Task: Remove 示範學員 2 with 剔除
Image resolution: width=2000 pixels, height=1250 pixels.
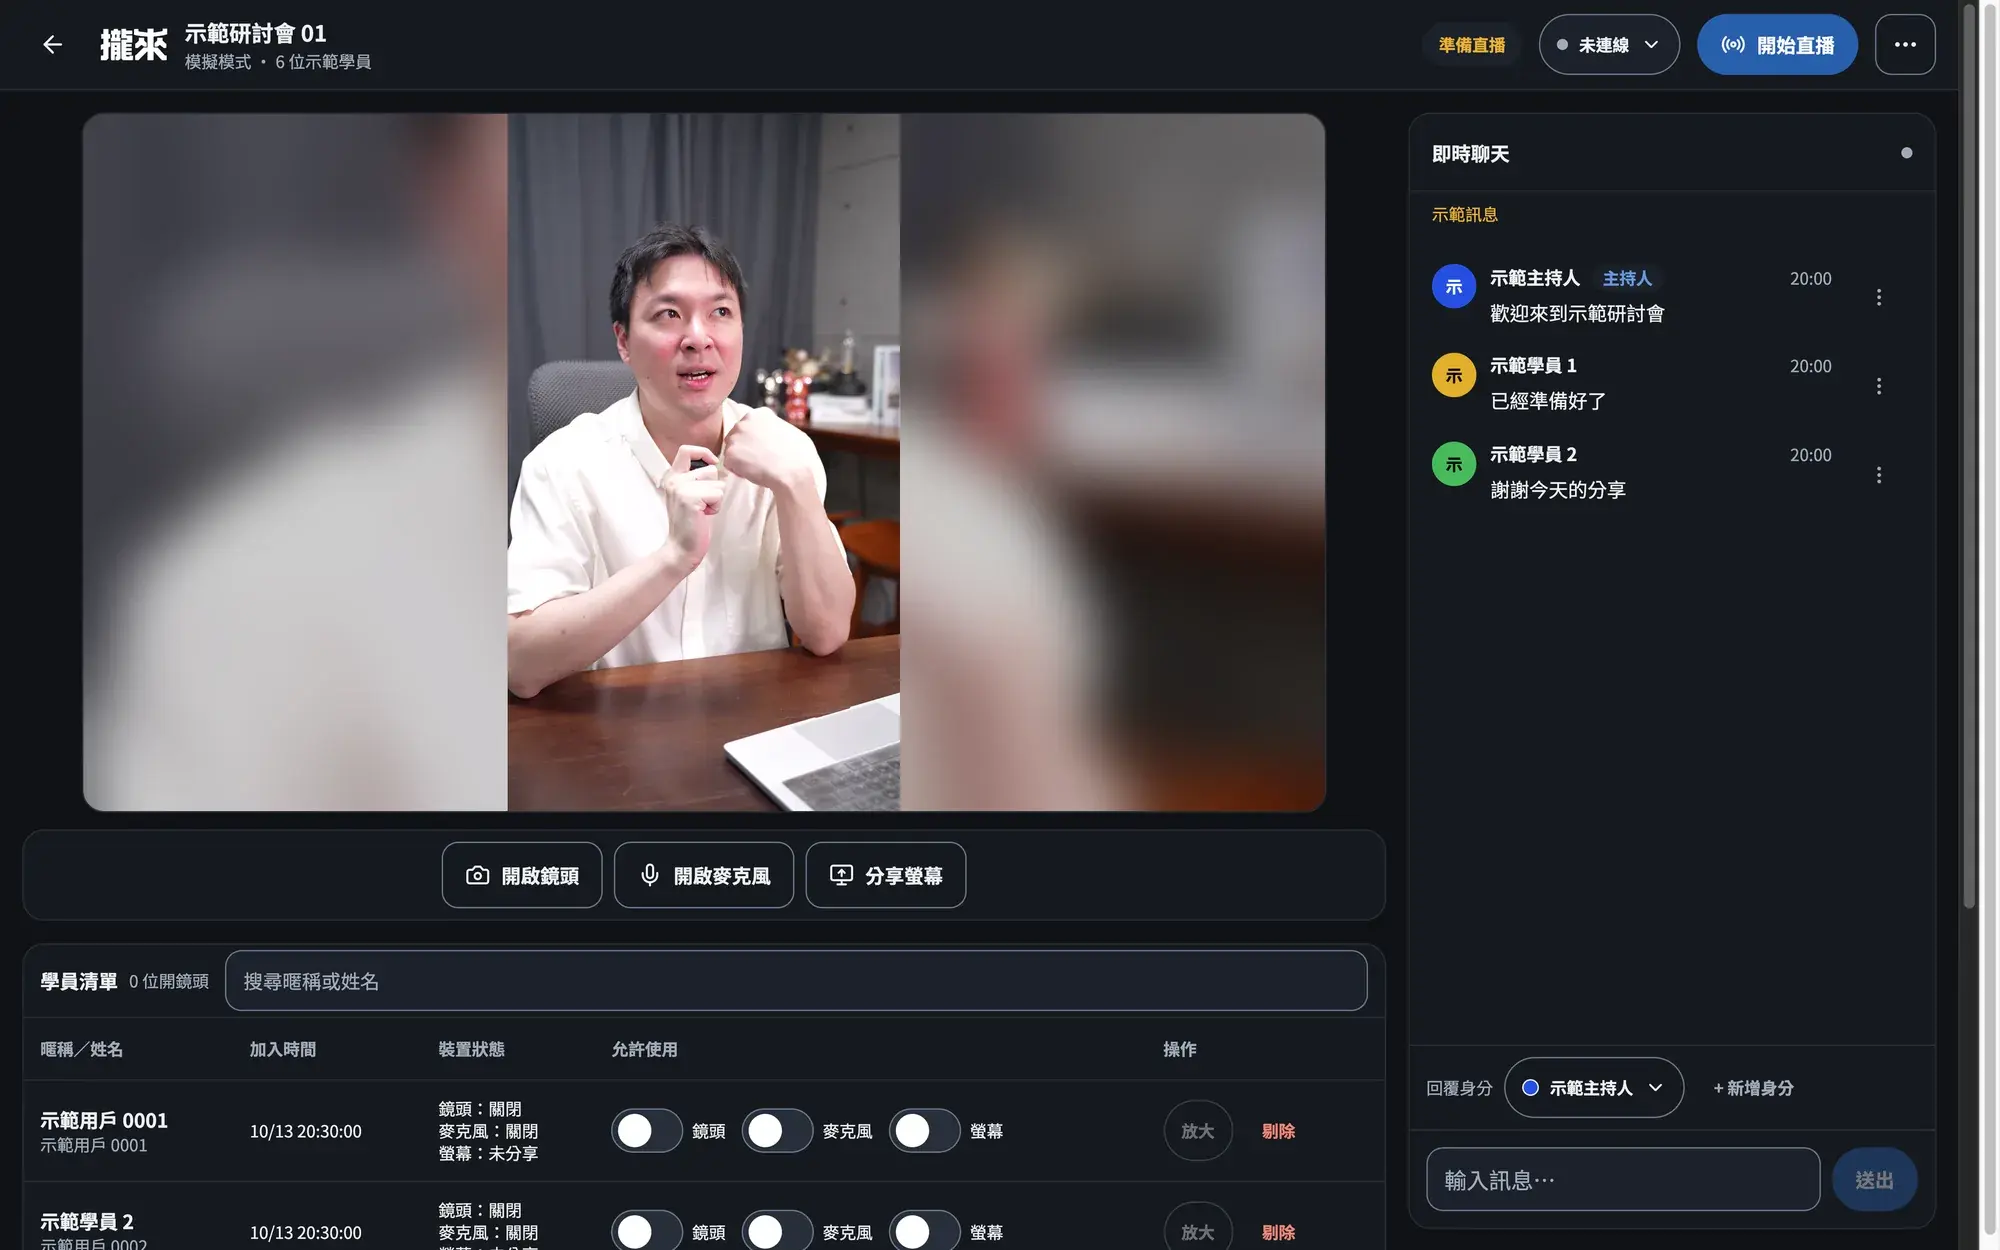Action: 1278,1232
